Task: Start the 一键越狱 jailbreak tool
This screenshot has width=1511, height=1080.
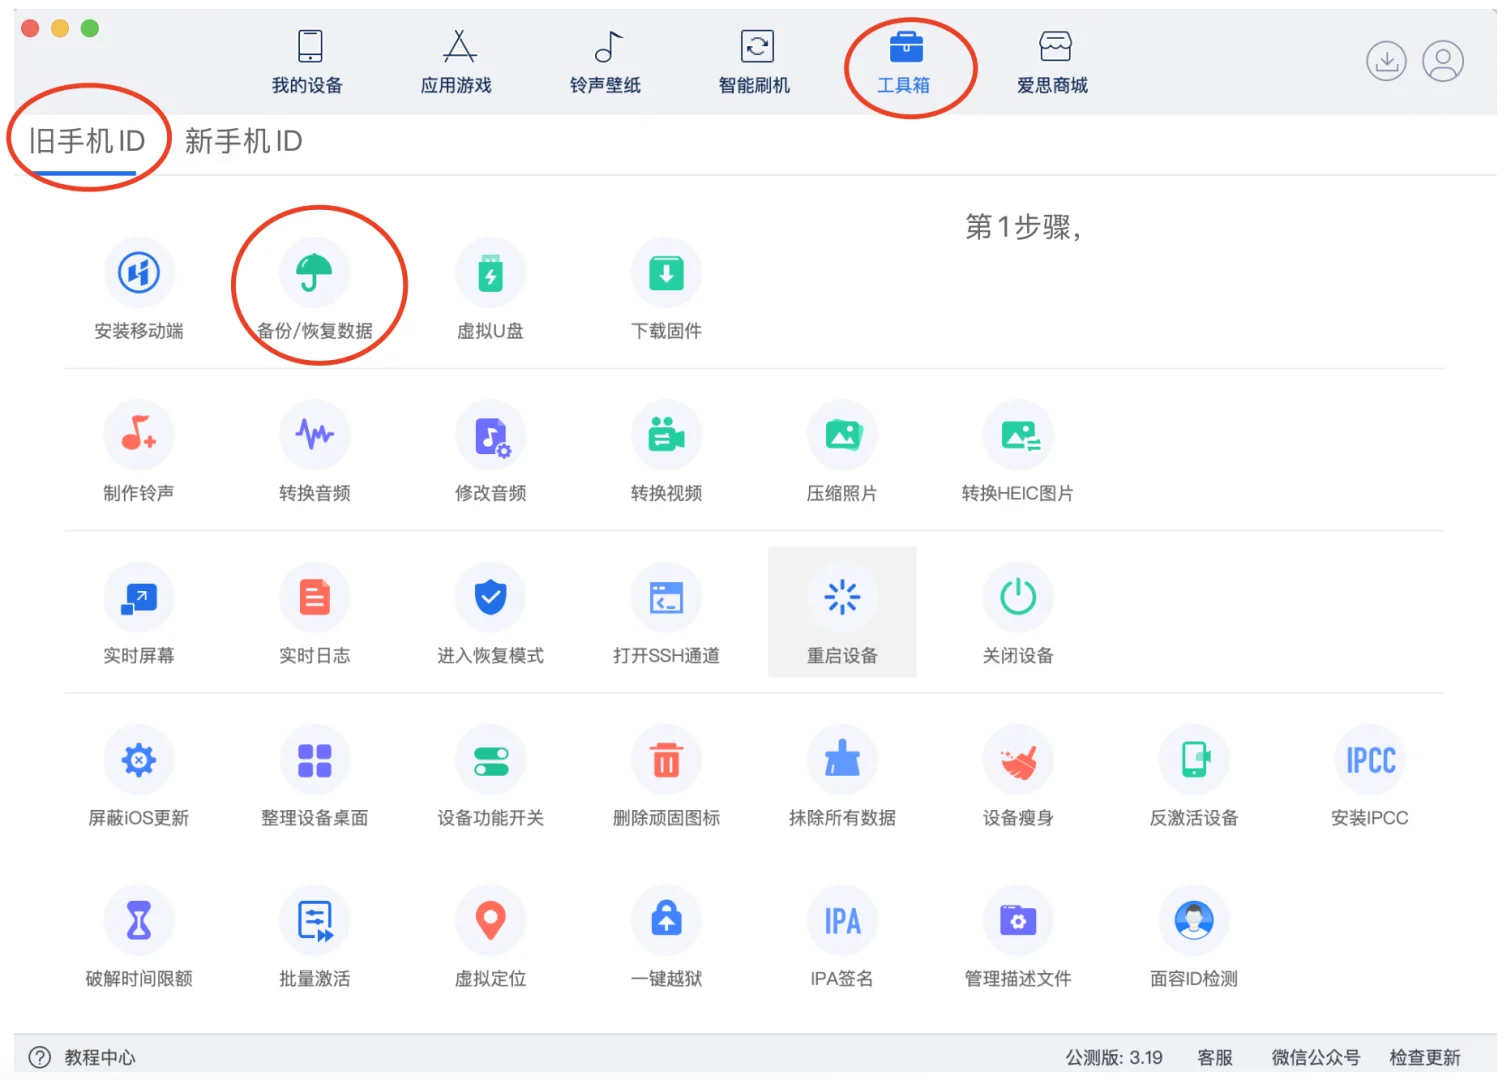Action: pos(666,937)
